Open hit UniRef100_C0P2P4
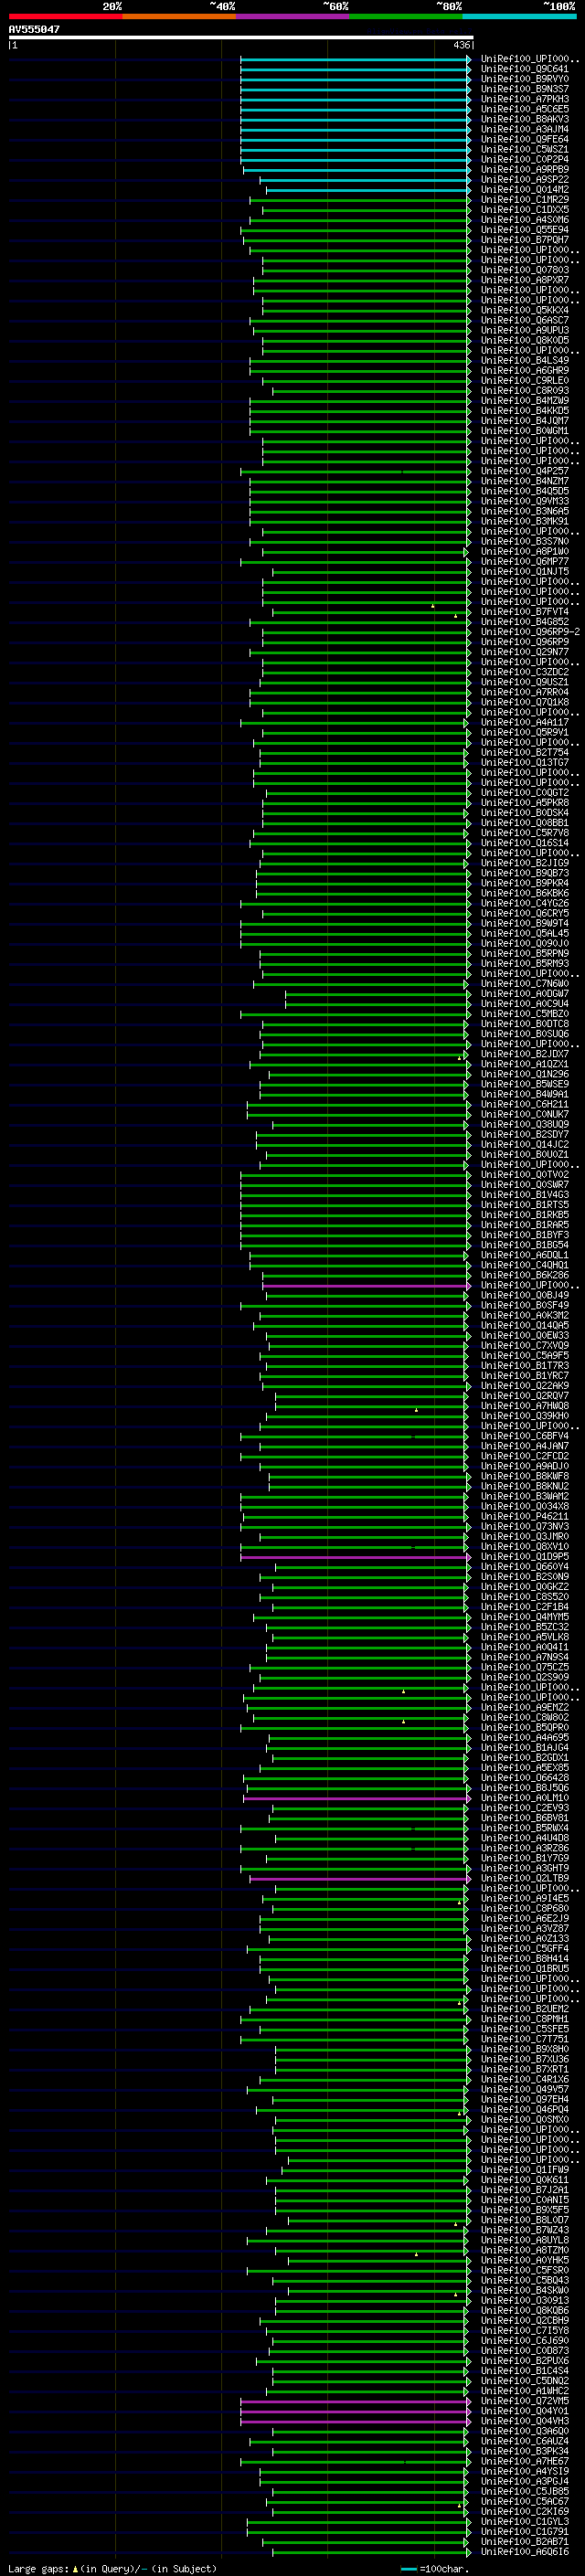The width and height of the screenshot is (585, 2576). tap(524, 159)
